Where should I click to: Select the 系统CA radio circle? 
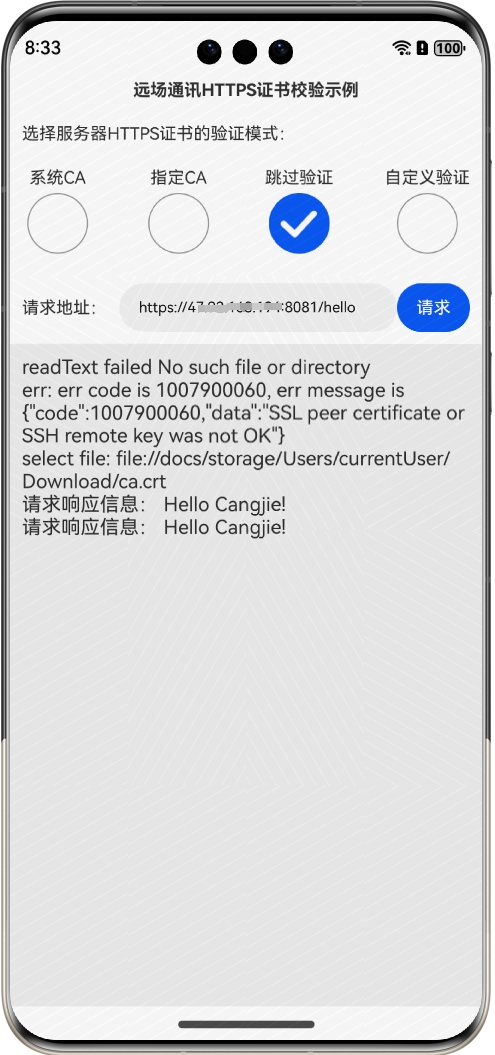point(58,223)
